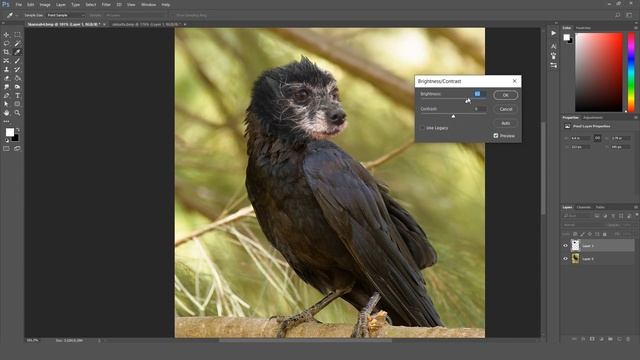The image size is (640, 360).
Task: Open the Image menu
Action: [x=45, y=4]
